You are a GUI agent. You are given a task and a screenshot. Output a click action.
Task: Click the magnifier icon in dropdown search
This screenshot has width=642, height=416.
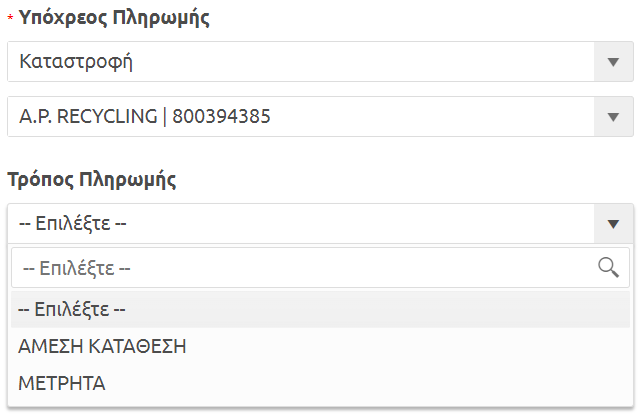click(x=607, y=266)
